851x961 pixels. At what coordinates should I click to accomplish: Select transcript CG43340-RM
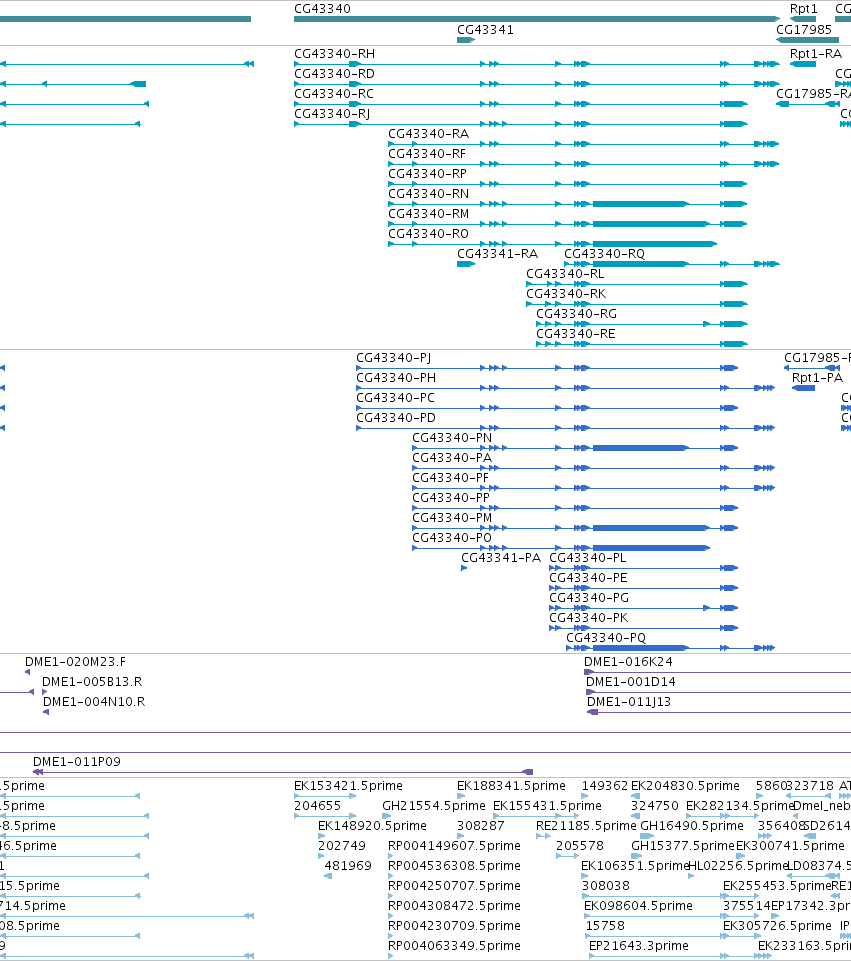click(x=429, y=213)
